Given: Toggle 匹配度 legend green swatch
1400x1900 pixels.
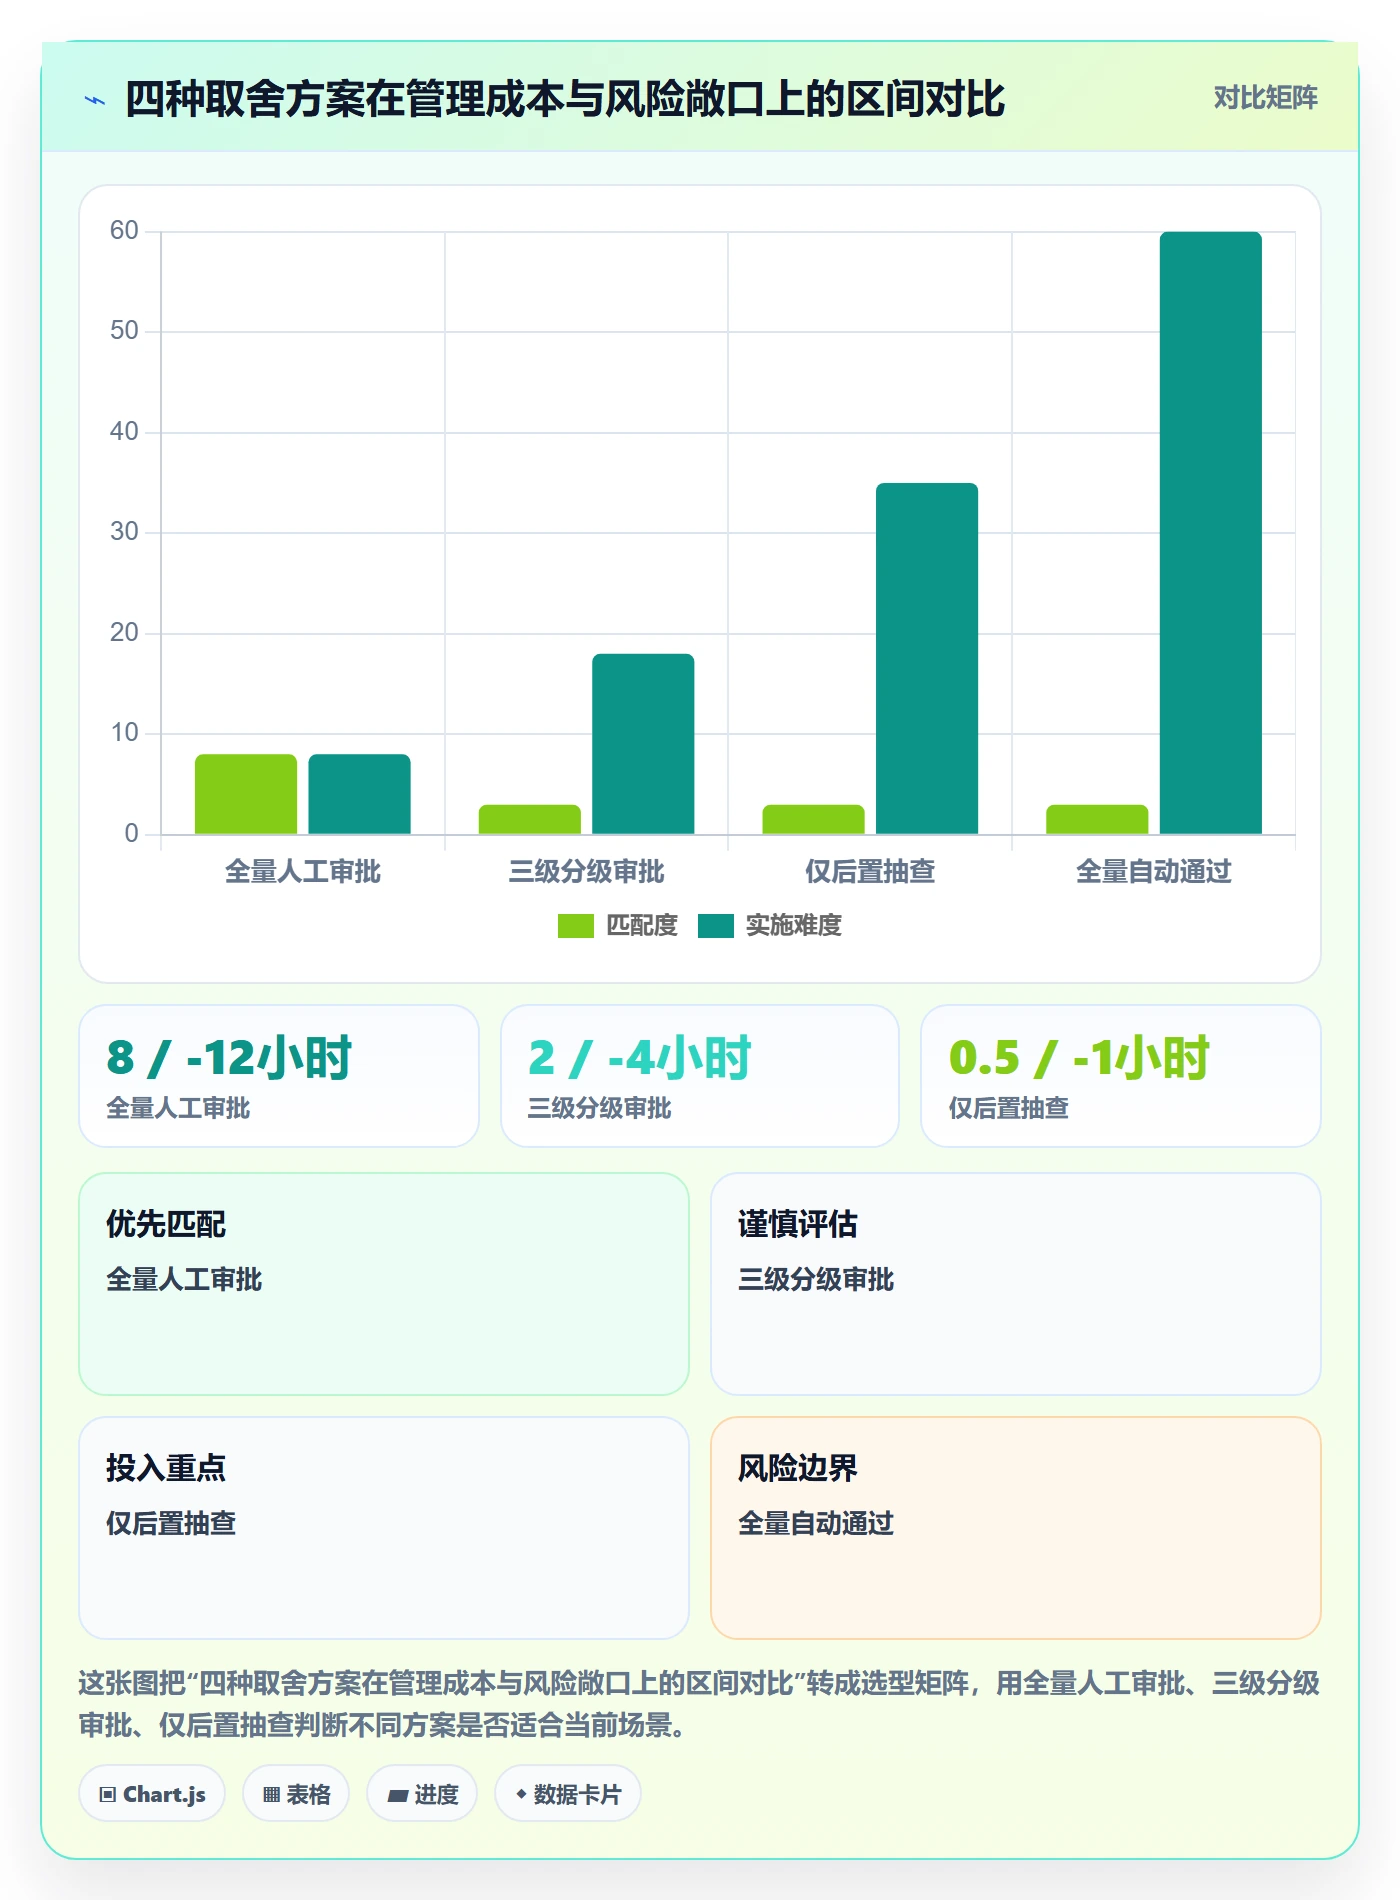Looking at the screenshot, I should coord(575,926).
